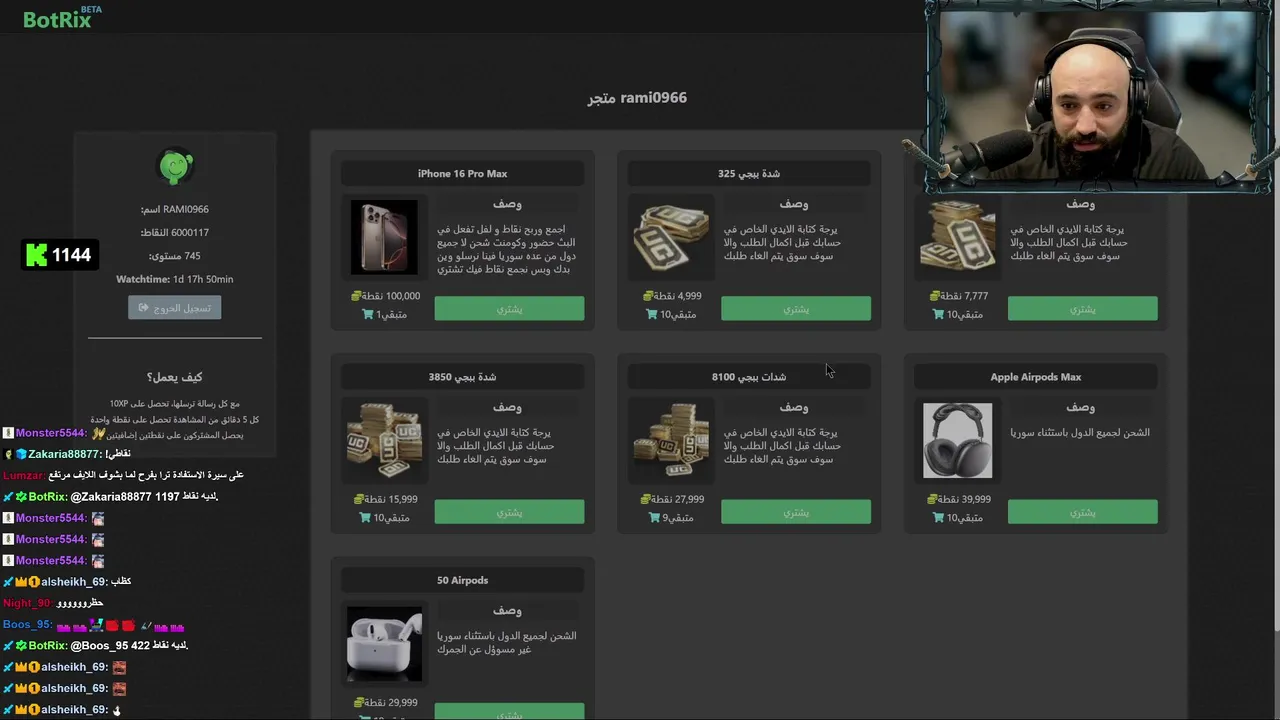The height and width of the screenshot is (720, 1280).
Task: Buy the Apple Airpods Max item
Action: (x=1083, y=512)
